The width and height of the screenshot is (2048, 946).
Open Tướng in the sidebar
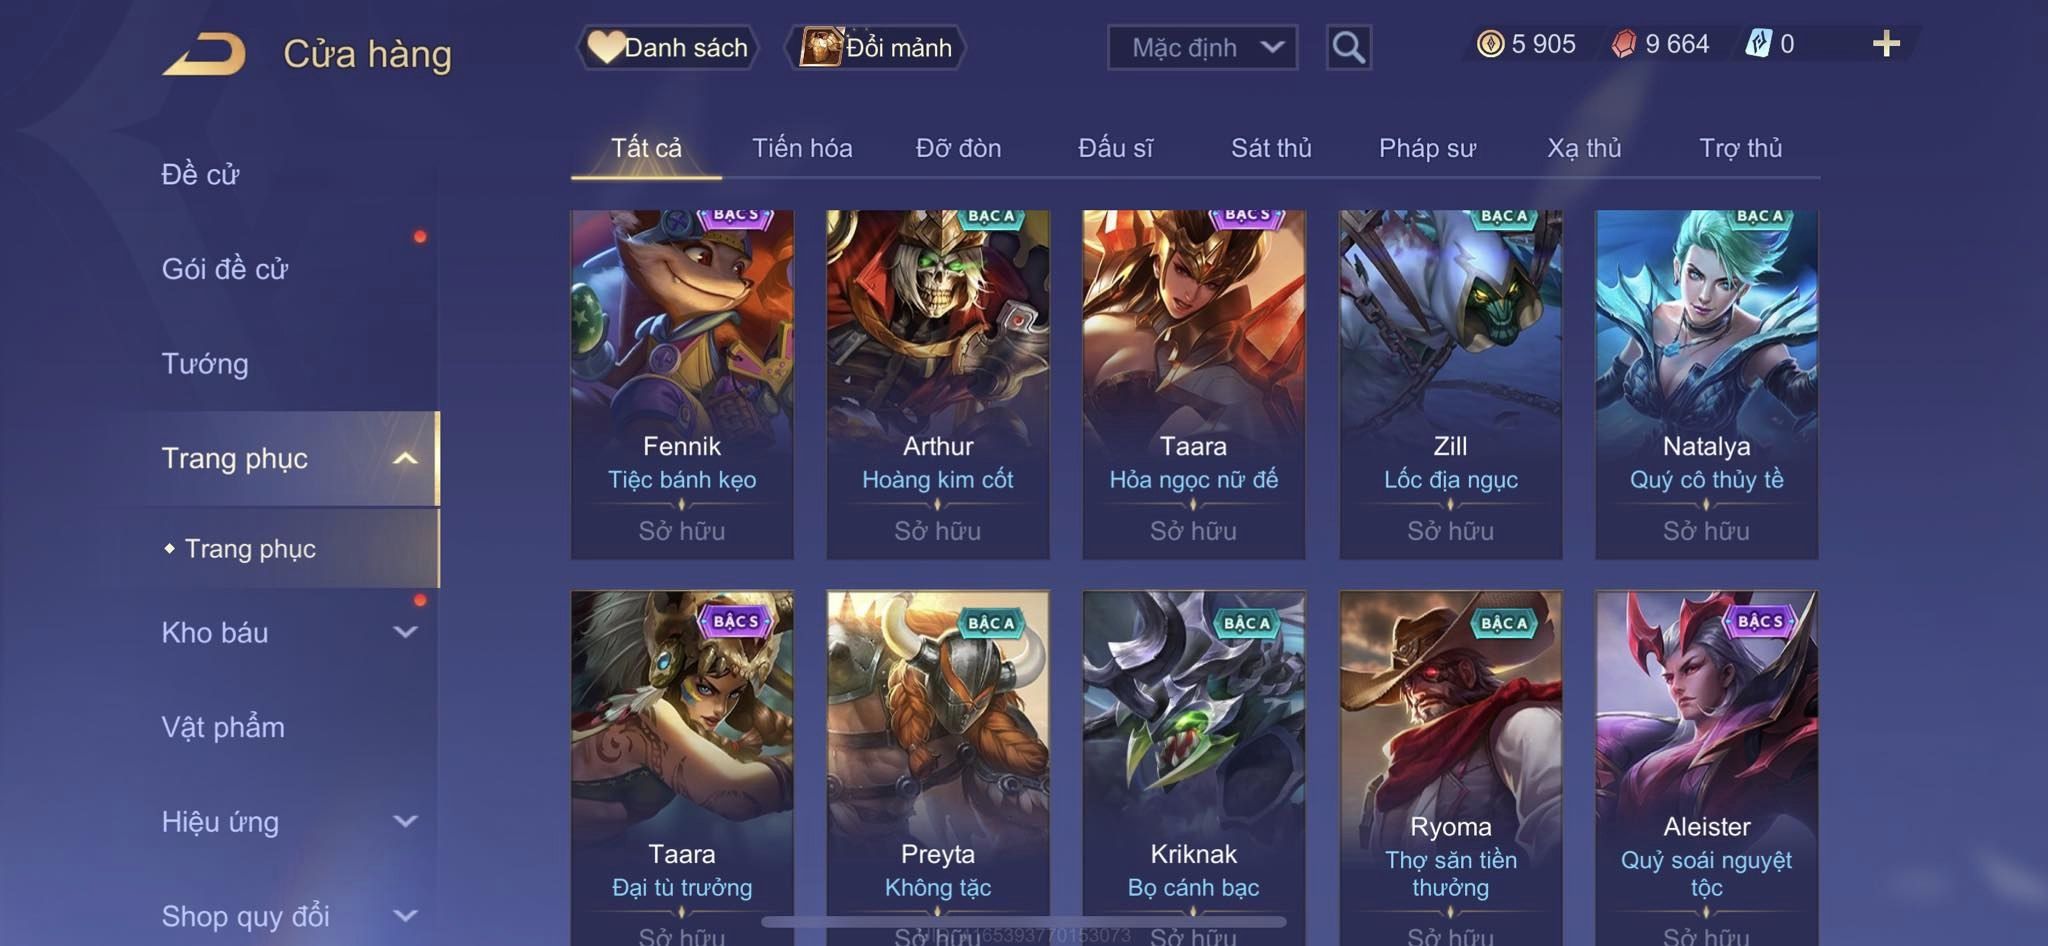205,363
